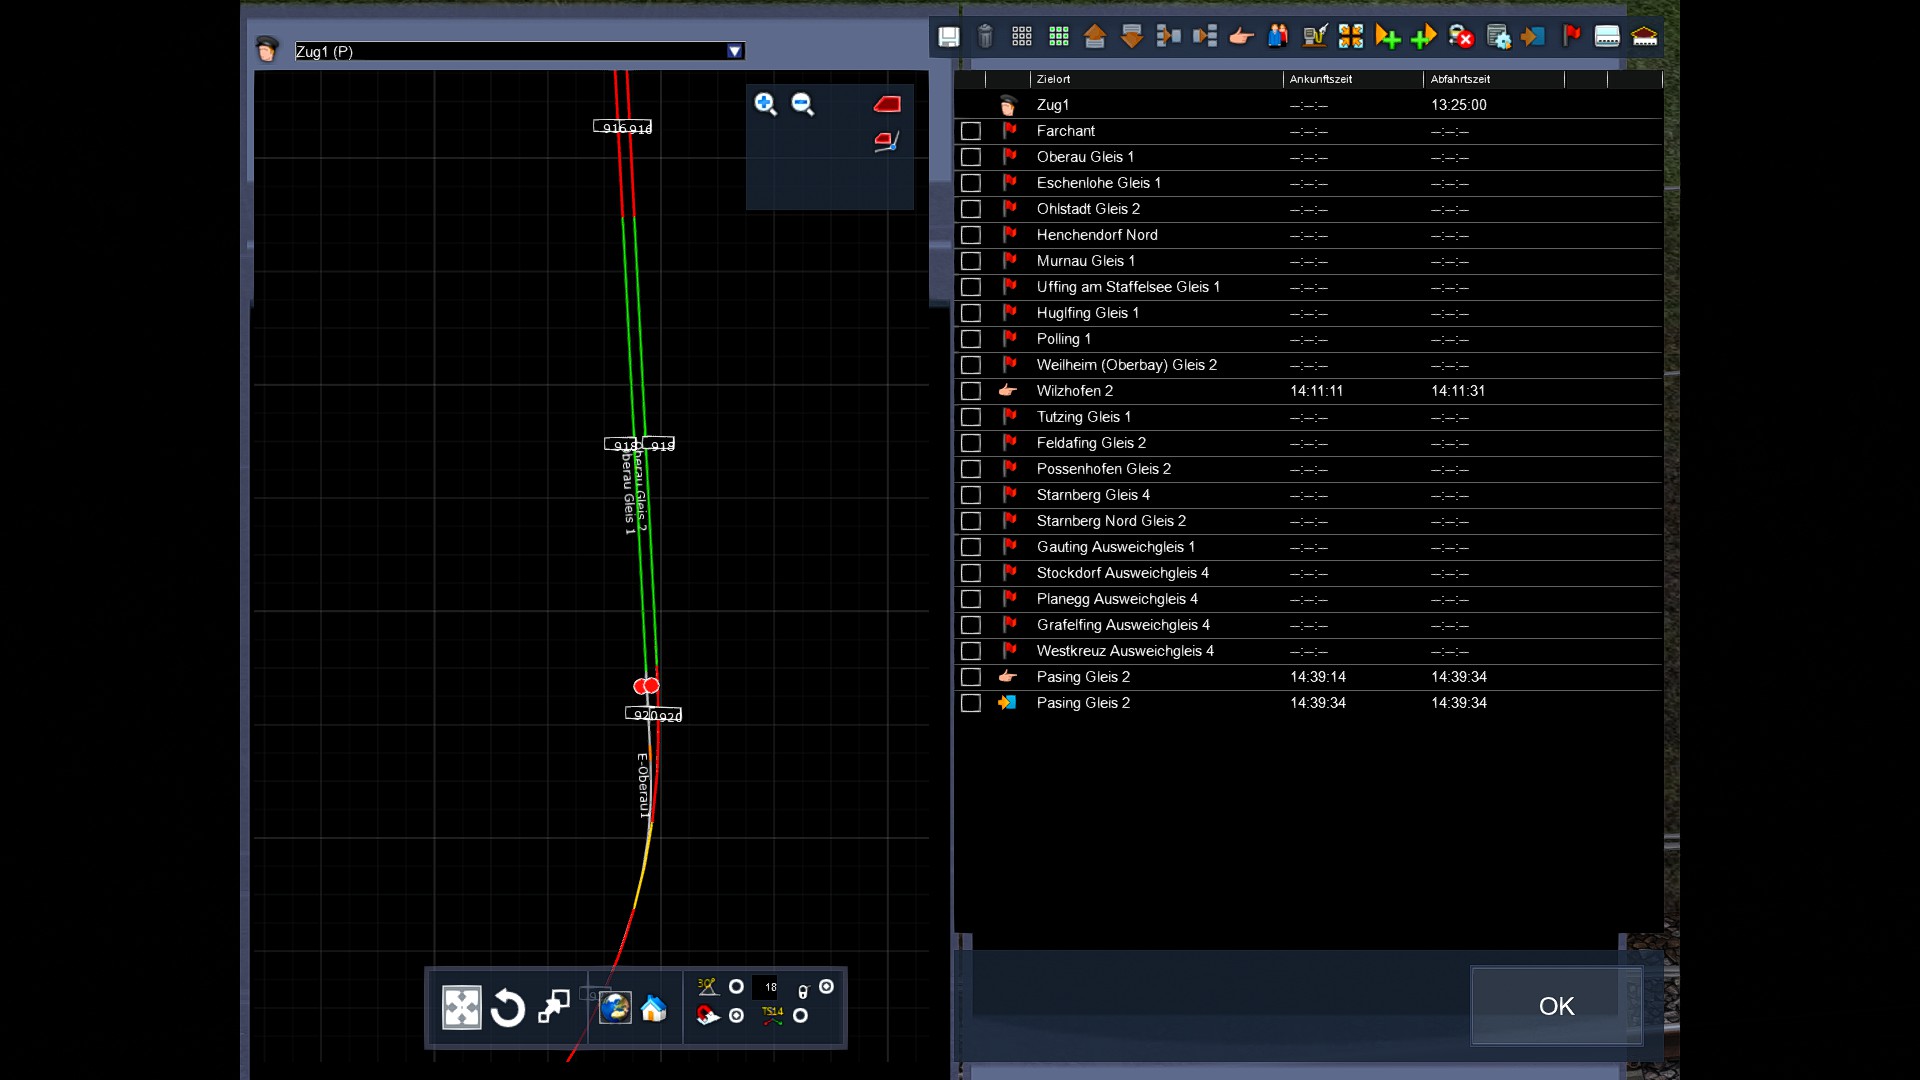Toggle the magnet snap radio button
This screenshot has height=1080, width=1920.
737,1016
